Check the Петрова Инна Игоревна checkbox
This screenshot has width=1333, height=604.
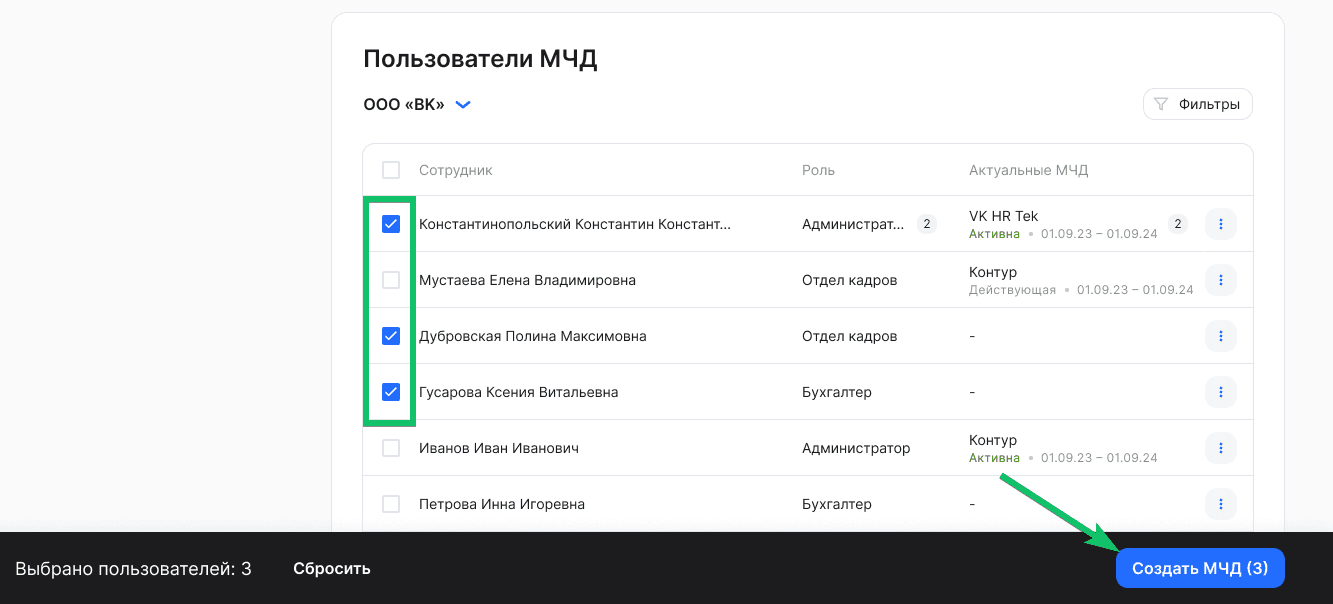pos(391,504)
